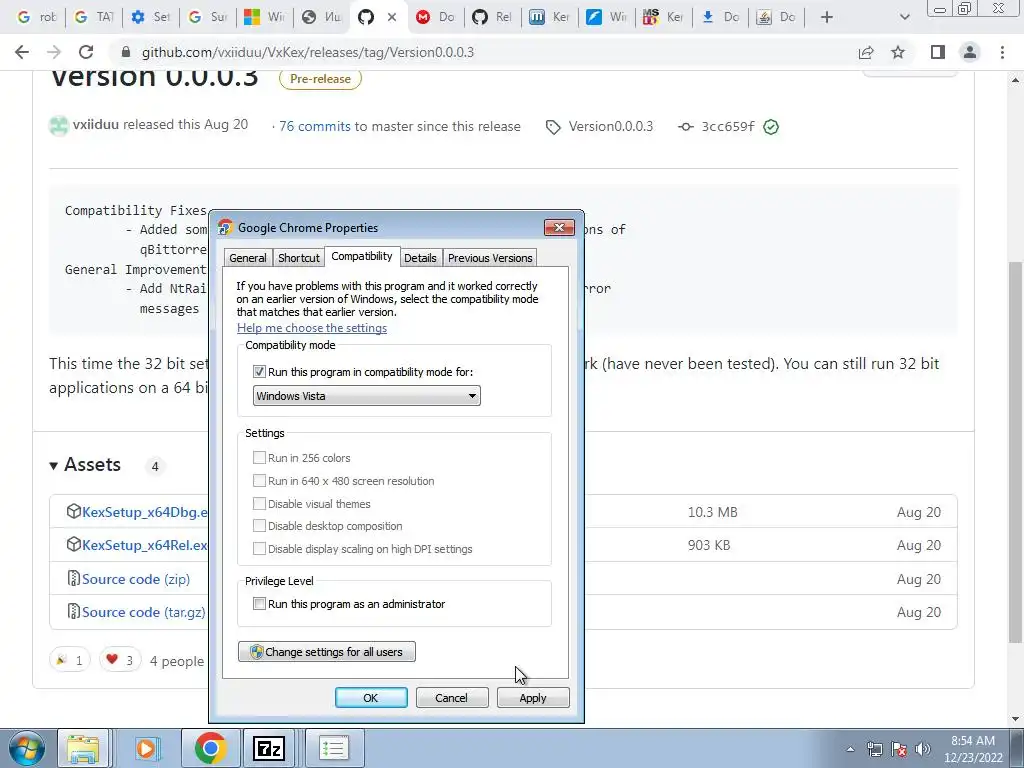Enable Run this program as an administrator
Screen dimensions: 1024x768
coord(259,603)
